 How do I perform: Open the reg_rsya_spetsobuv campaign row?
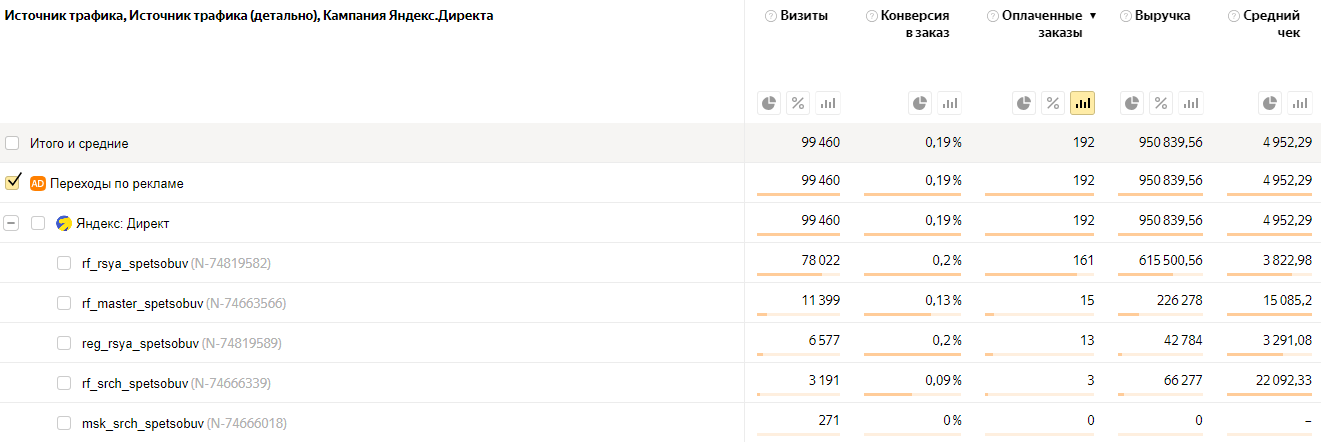click(x=140, y=343)
